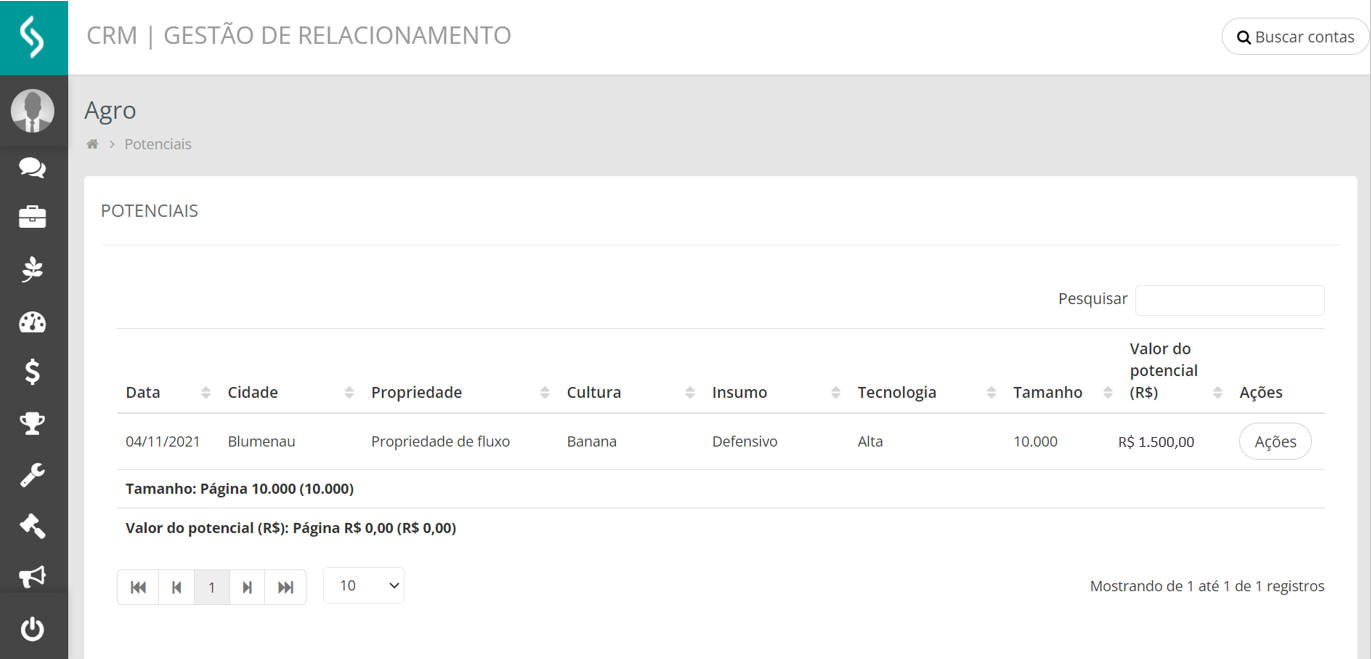The image size is (1371, 659).
Task: Open the wrench tools sidebar icon
Action: coord(33,475)
